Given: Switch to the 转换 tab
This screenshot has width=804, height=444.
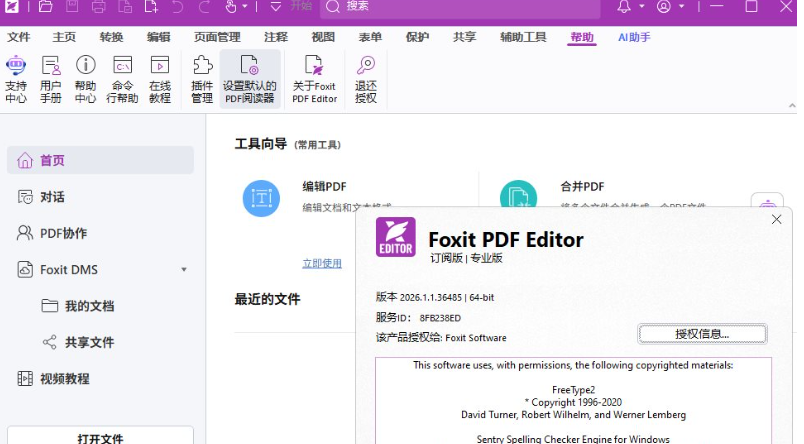Looking at the screenshot, I should [x=111, y=37].
